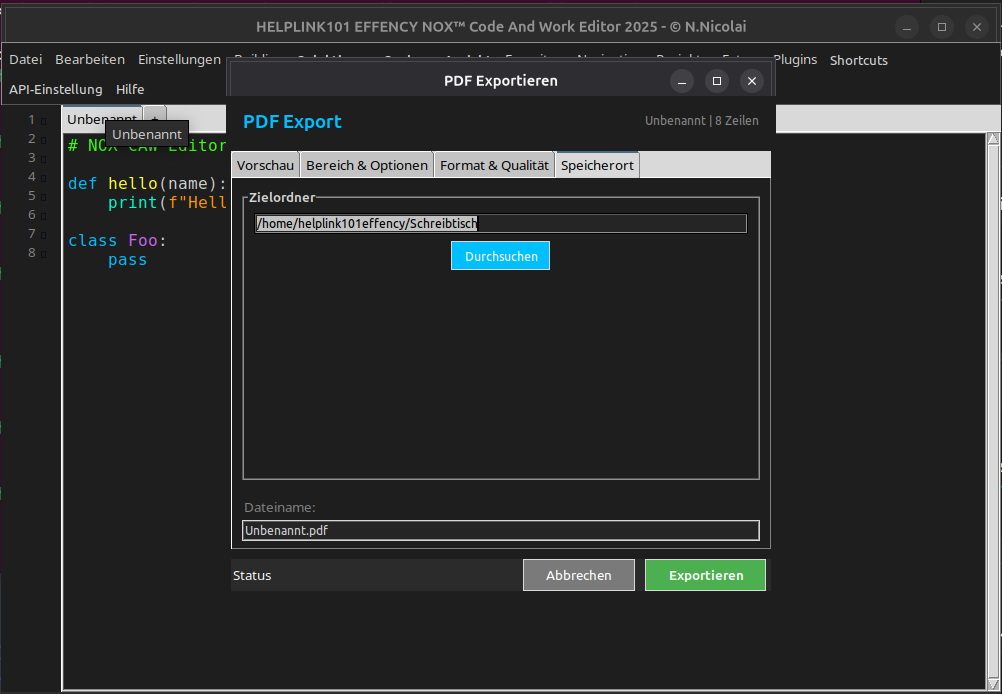
Task: Cancel export with Abbrechen button
Action: pos(578,575)
